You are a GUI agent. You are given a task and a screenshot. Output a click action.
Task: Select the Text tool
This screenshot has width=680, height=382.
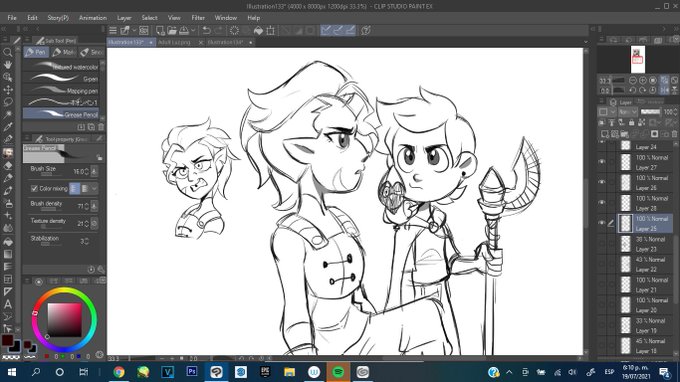pos(8,304)
